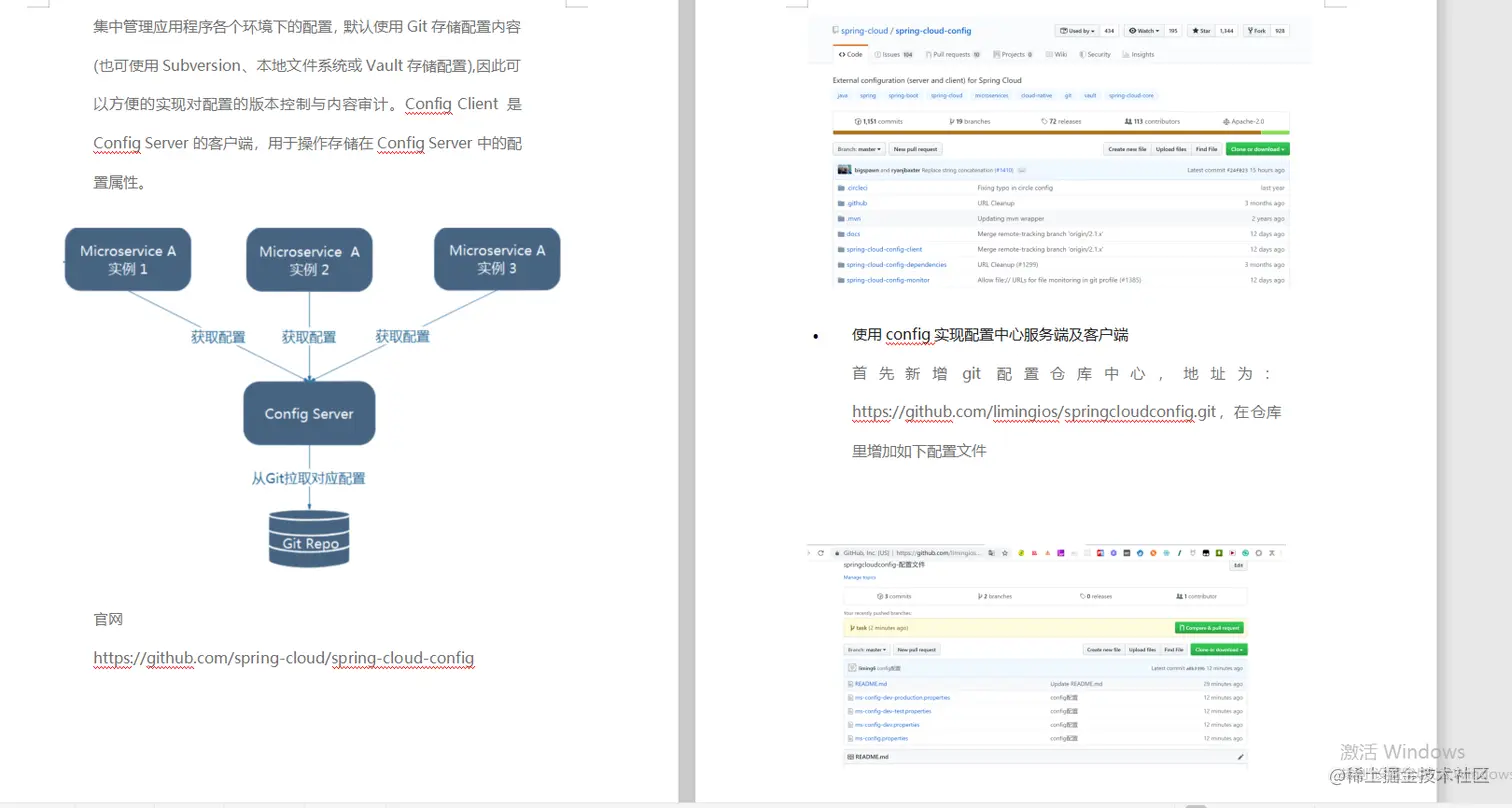Expand the Clone or download dropdown
Image resolution: width=1512 pixels, height=808 pixels.
1259,149
